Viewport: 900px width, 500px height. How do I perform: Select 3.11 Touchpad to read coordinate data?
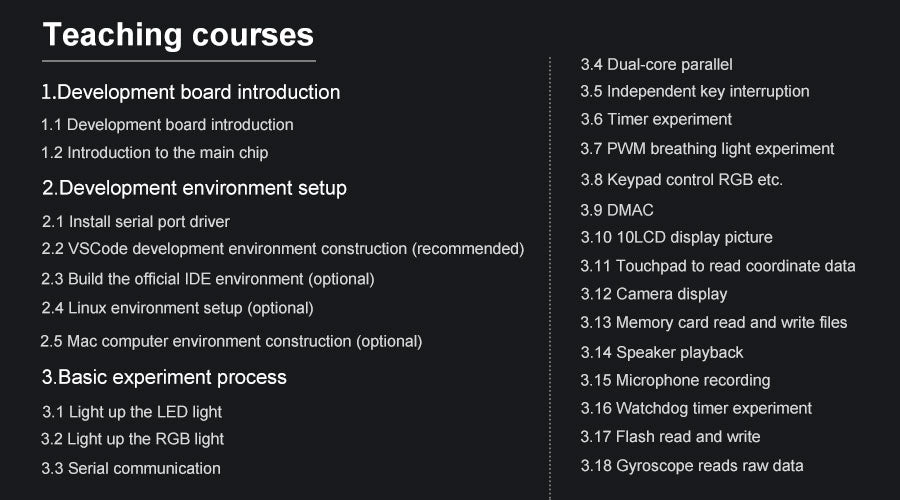pos(717,266)
